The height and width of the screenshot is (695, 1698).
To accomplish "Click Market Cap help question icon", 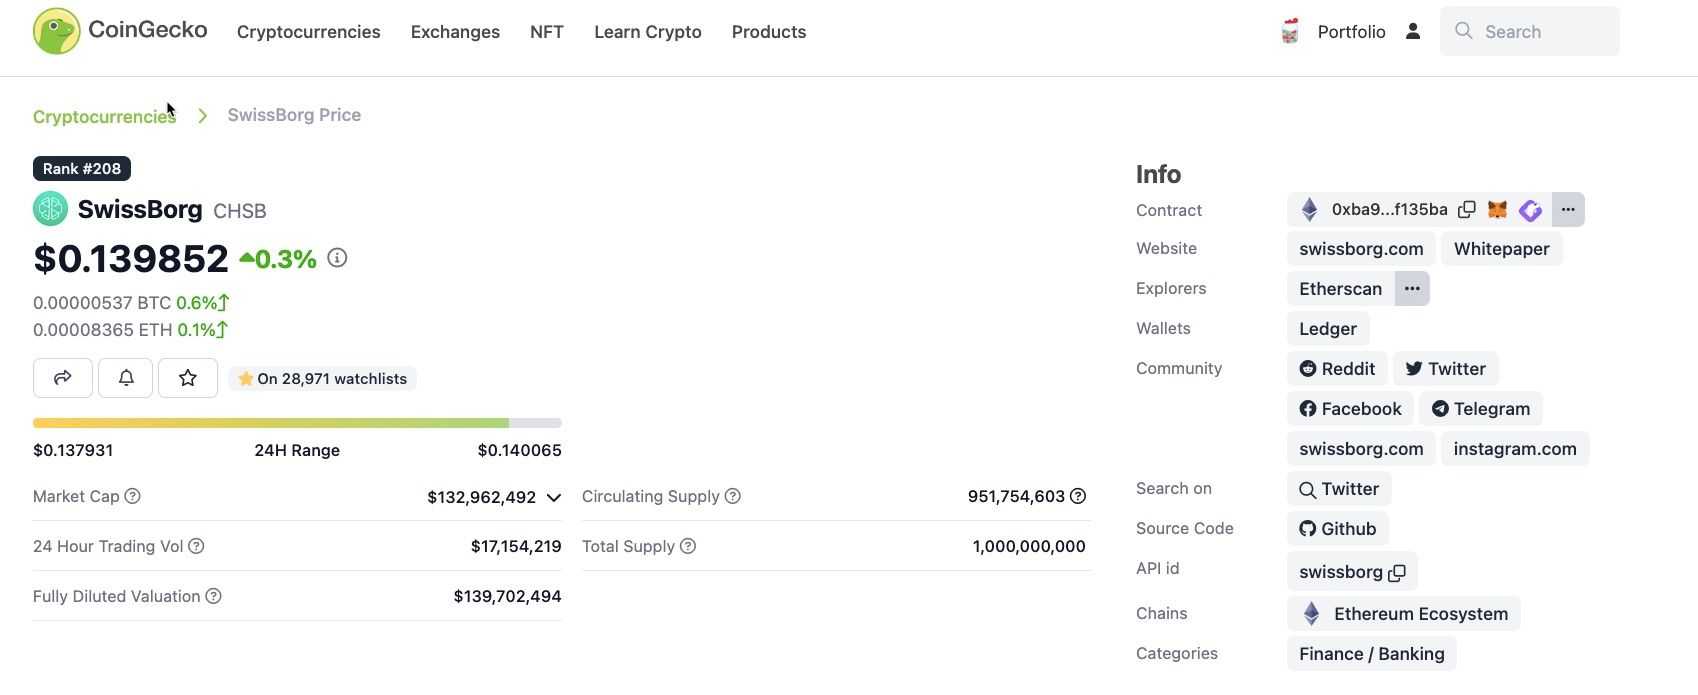I will 132,496.
